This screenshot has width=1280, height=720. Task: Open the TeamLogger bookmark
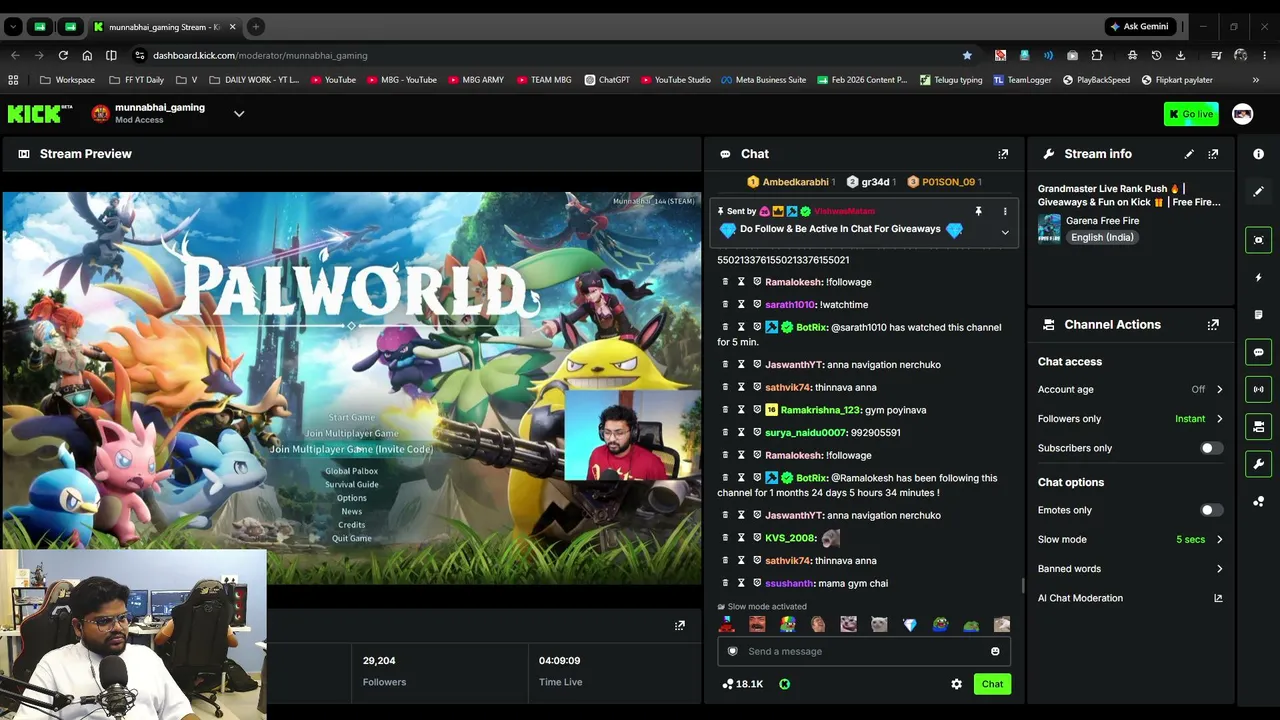click(x=1022, y=80)
